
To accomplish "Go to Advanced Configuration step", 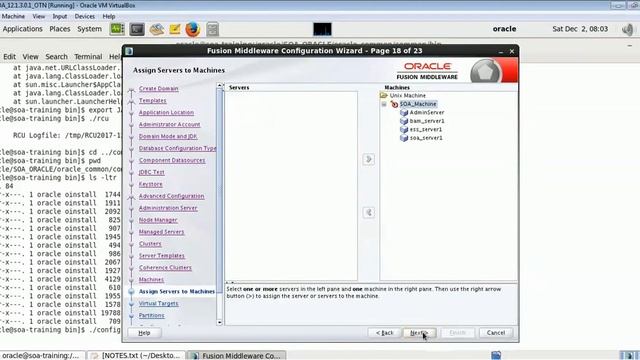I will point(171,196).
